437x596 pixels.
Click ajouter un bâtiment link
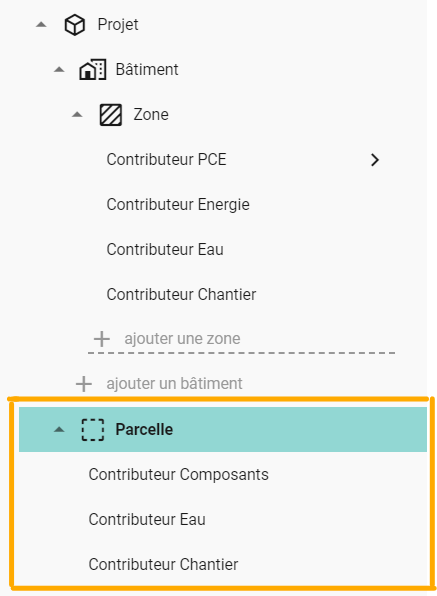(174, 384)
